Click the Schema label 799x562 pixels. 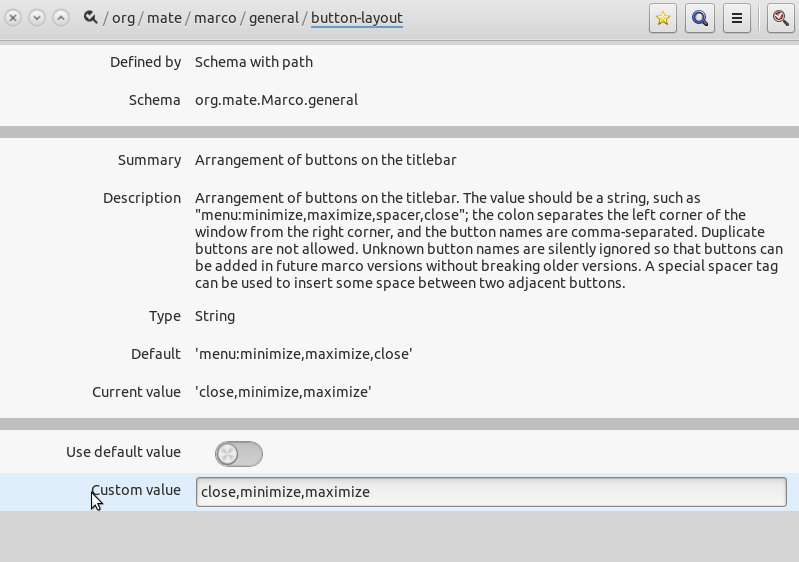(x=154, y=100)
